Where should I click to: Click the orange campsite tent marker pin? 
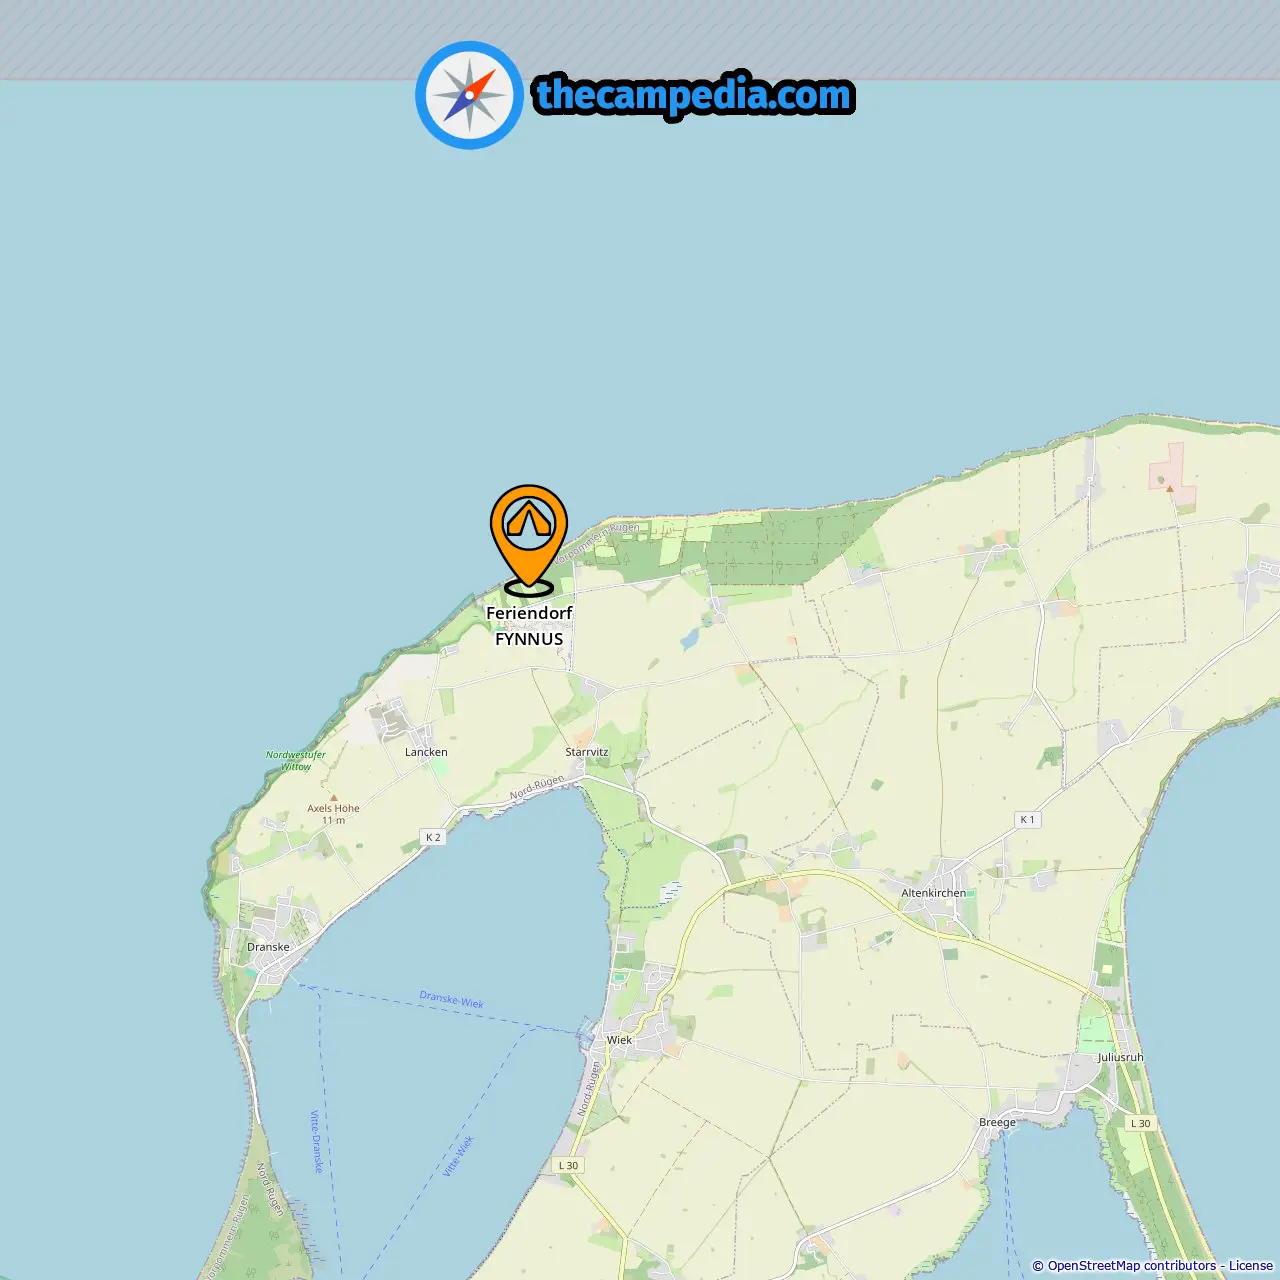529,540
